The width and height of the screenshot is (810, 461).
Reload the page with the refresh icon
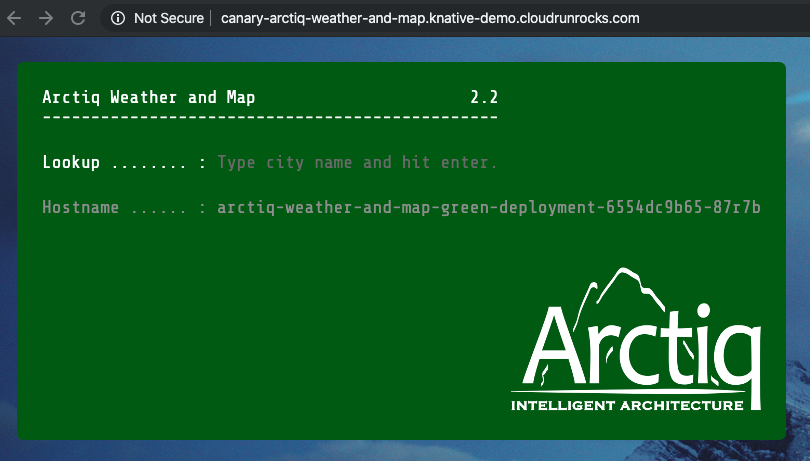pyautogui.click(x=78, y=18)
